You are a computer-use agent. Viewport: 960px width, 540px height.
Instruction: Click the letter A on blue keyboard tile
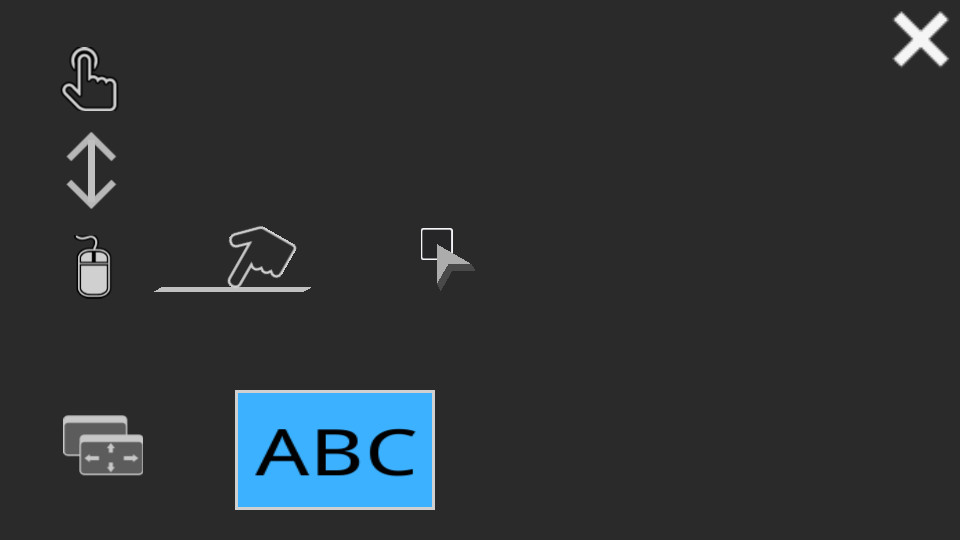click(x=282, y=452)
